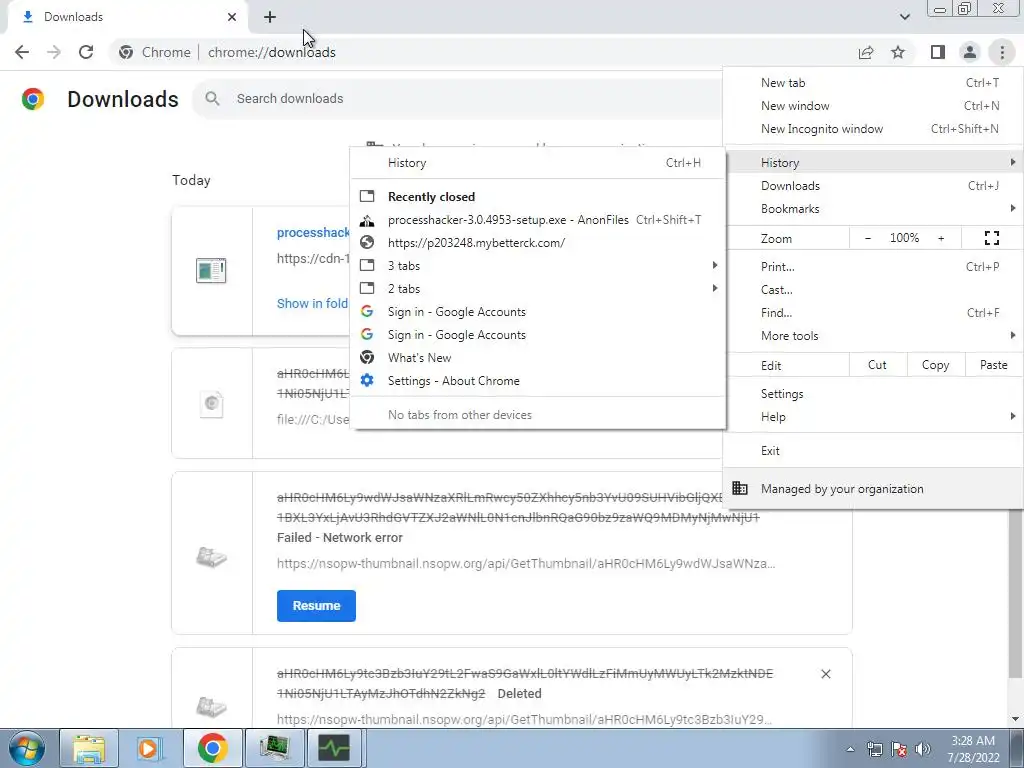Screen dimensions: 1024x768
Task: Click Paste in the Edit row
Action: (x=993, y=365)
